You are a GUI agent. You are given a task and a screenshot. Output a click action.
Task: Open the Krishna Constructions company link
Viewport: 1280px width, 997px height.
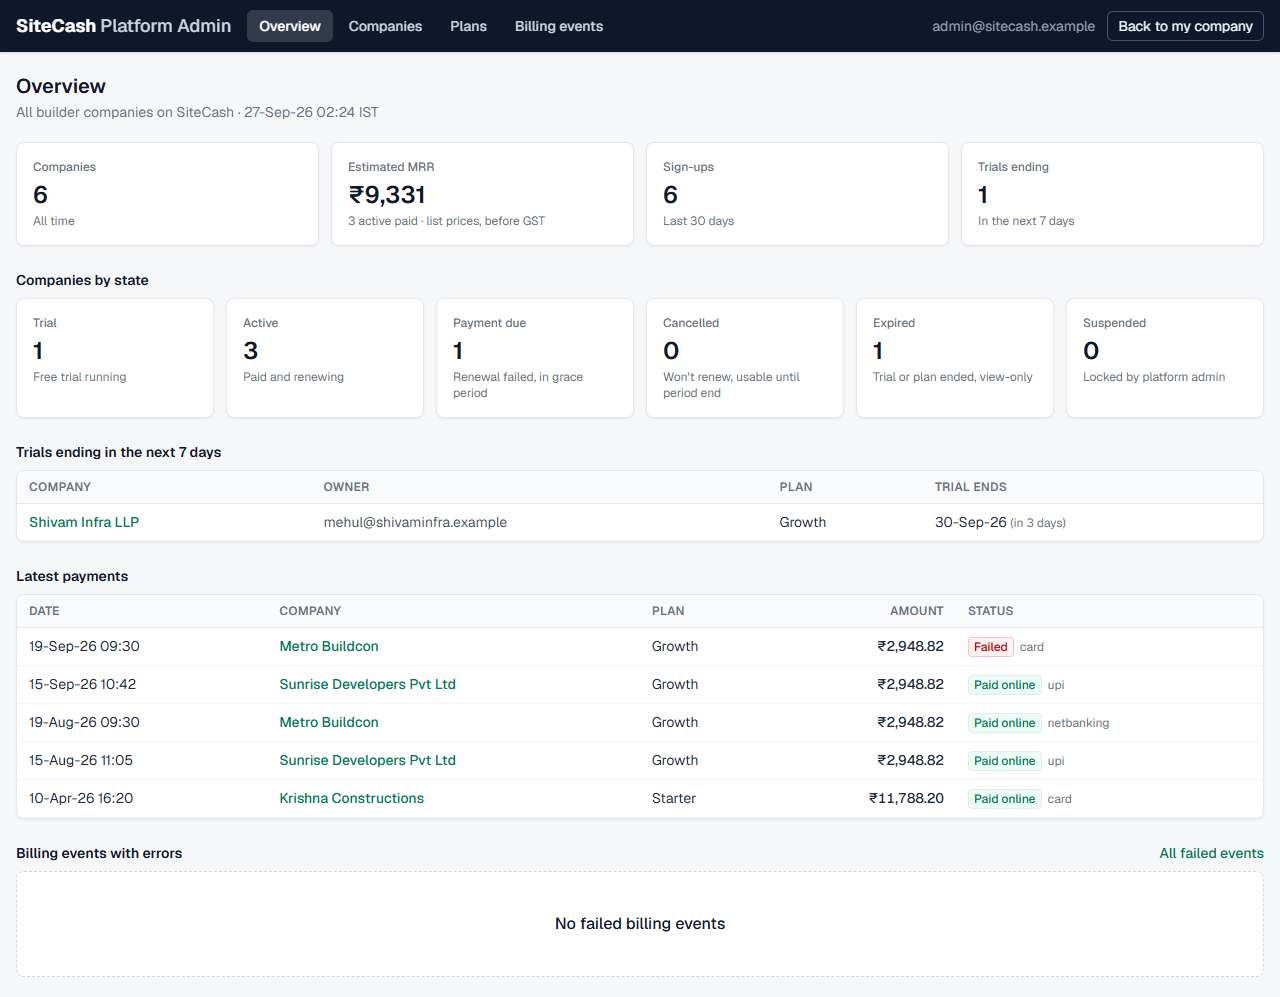[x=351, y=798]
